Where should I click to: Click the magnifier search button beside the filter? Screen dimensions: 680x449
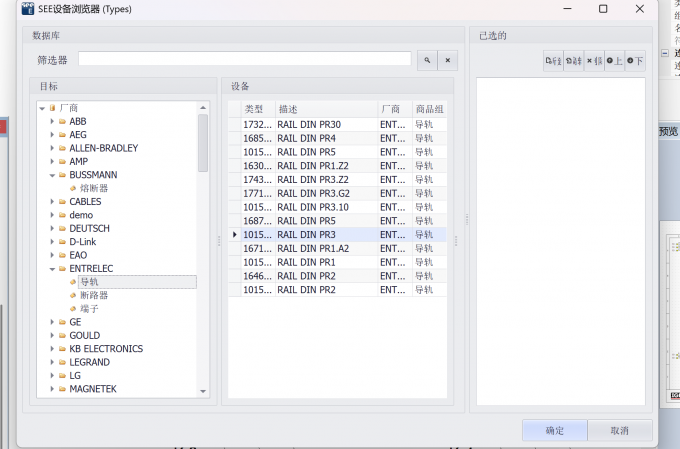tap(427, 60)
